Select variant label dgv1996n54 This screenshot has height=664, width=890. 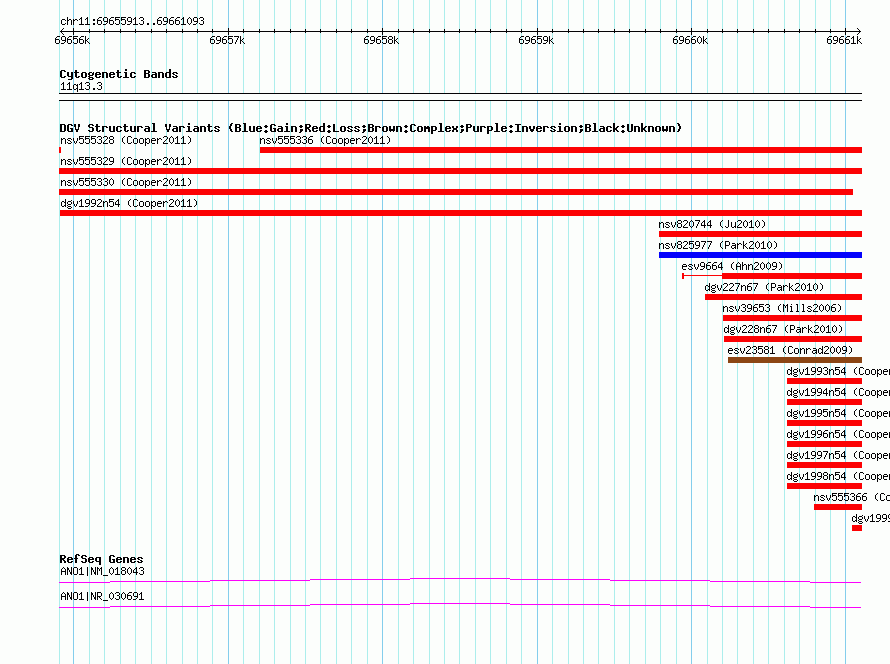pos(816,434)
